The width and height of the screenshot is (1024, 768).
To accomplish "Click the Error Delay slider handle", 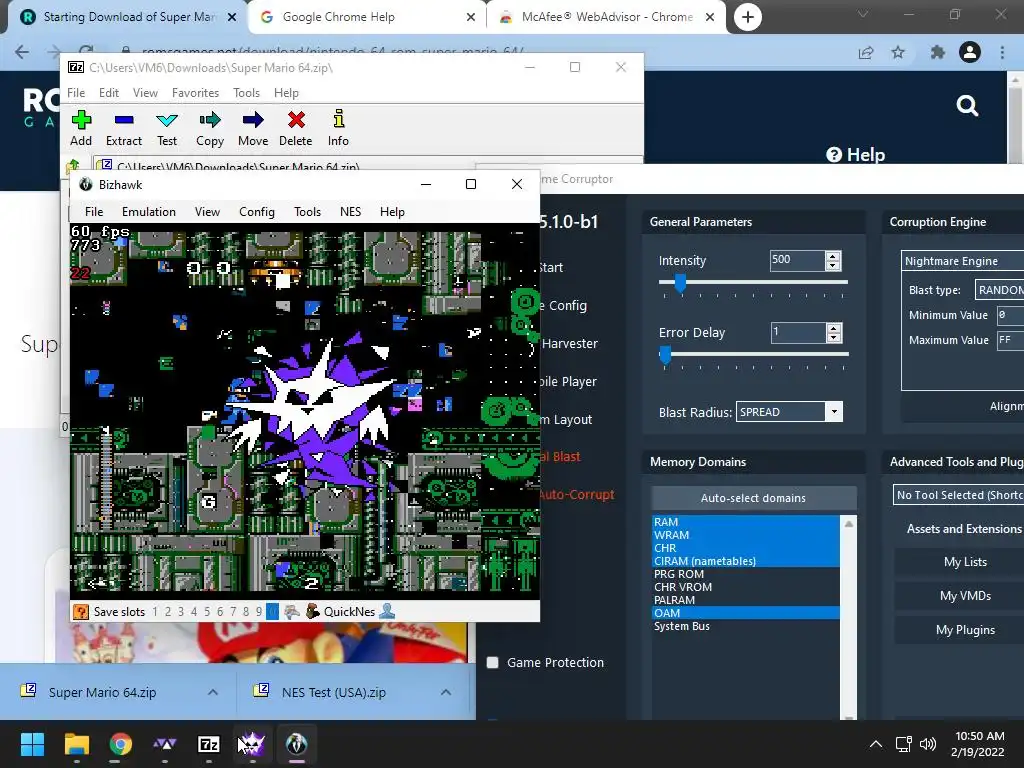I will pyautogui.click(x=665, y=355).
